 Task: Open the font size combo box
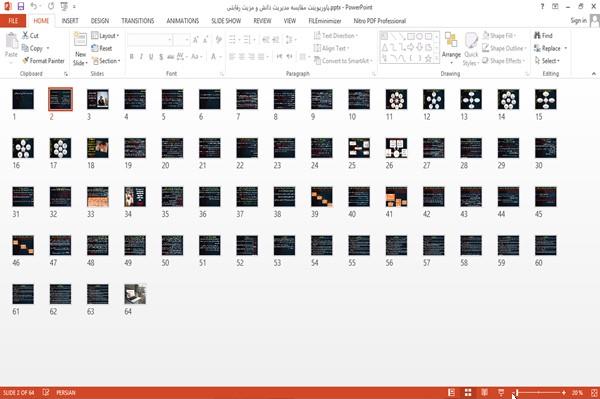pos(181,39)
